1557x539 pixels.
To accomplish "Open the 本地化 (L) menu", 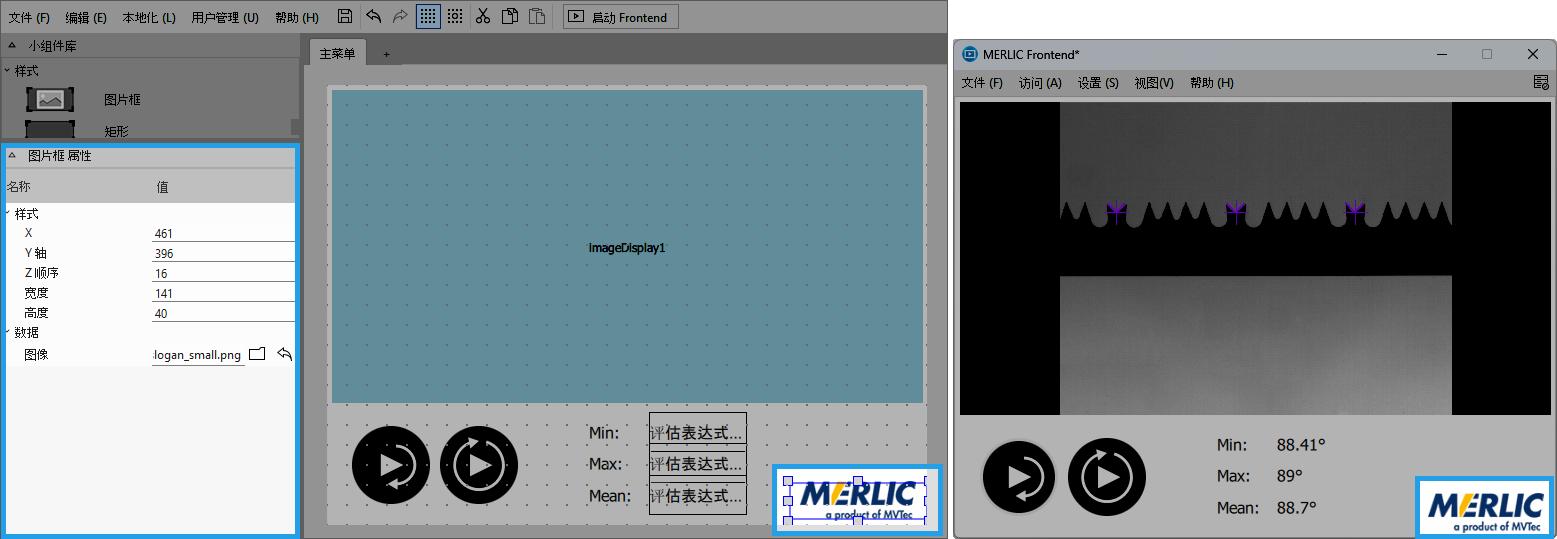I will (149, 17).
